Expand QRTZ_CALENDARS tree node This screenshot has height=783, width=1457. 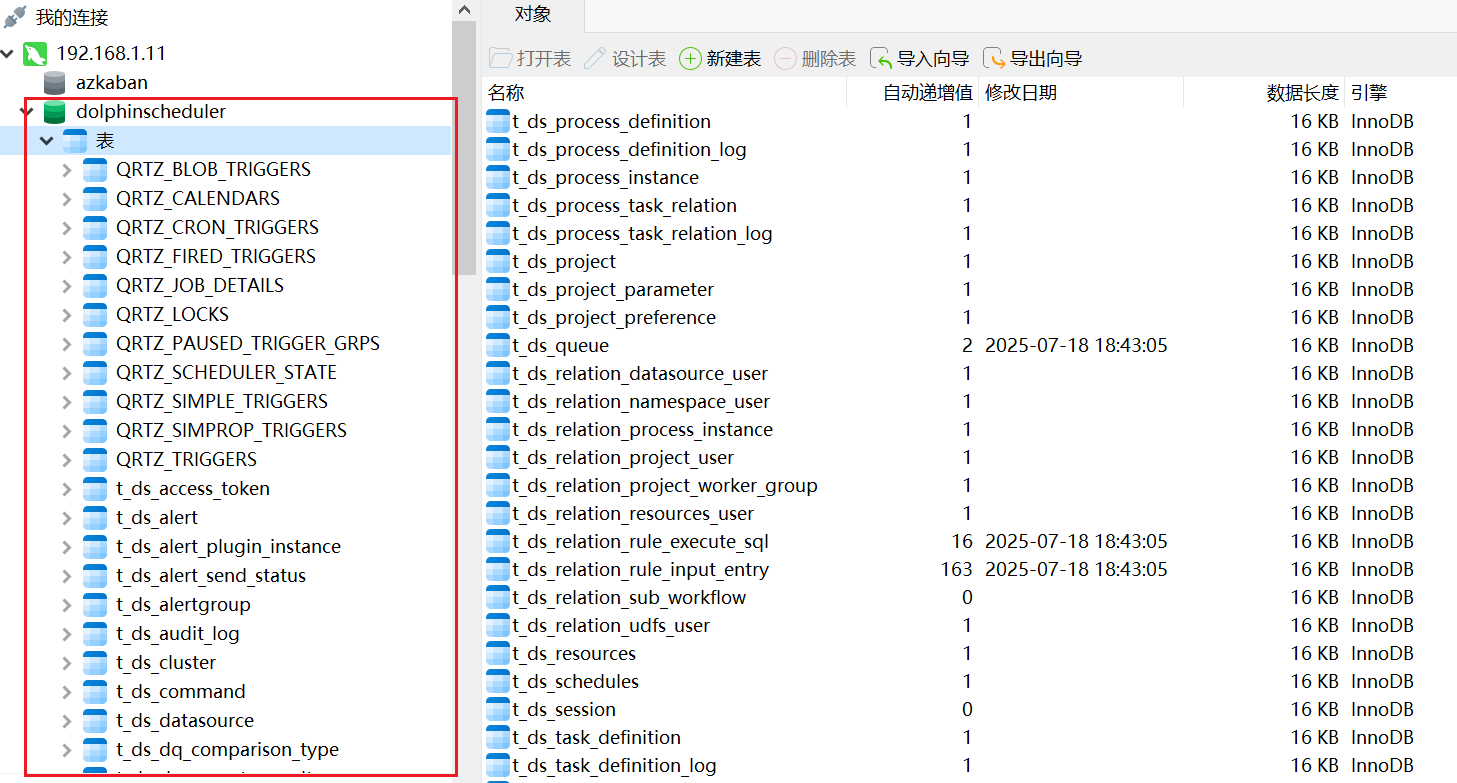pos(66,199)
